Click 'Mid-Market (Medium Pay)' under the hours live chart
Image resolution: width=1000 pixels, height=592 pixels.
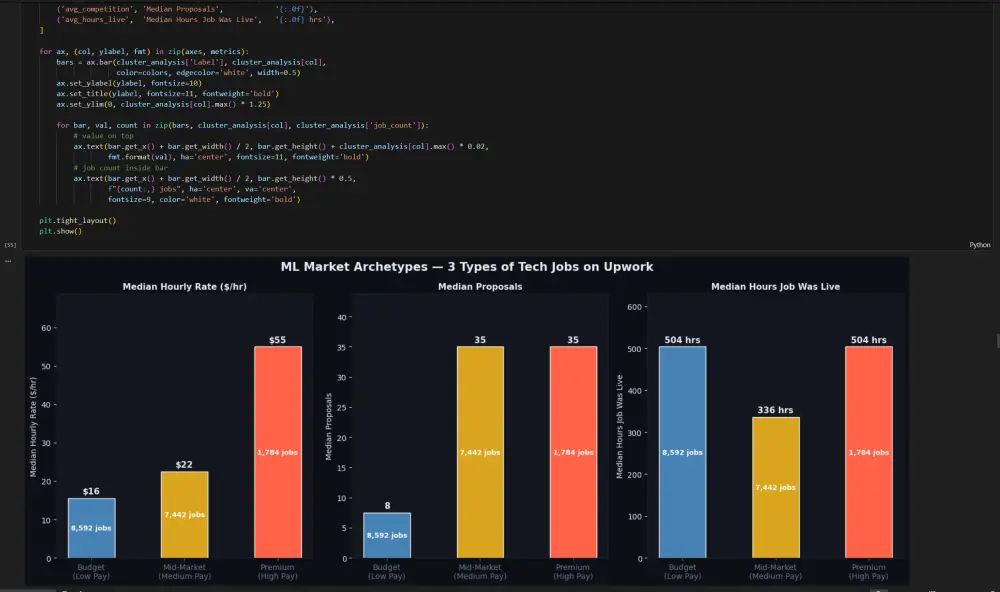tap(775, 572)
